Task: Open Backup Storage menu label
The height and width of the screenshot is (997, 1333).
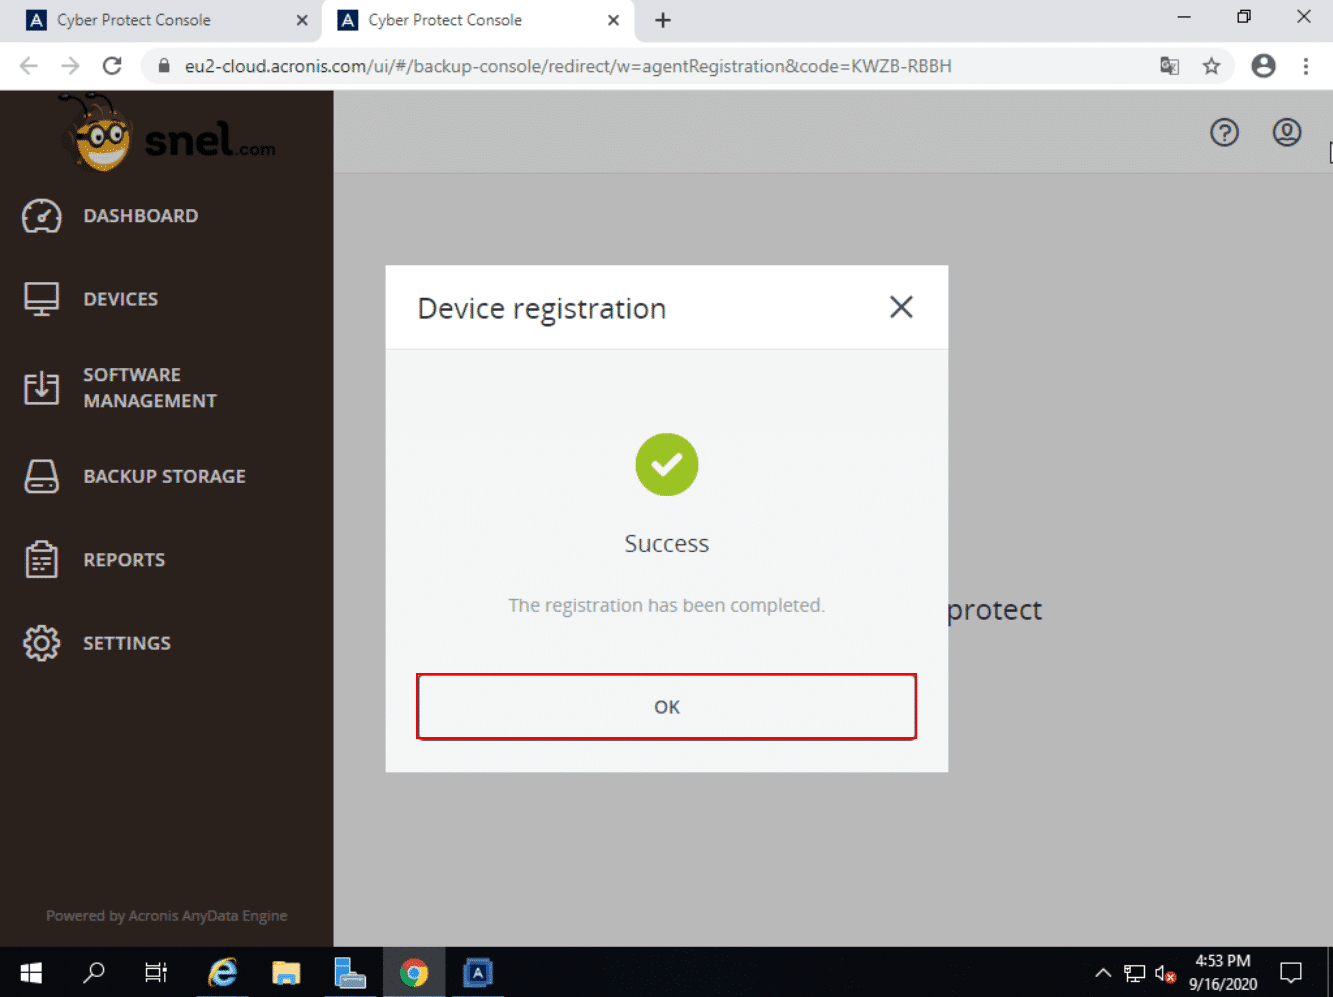Action: tap(165, 477)
